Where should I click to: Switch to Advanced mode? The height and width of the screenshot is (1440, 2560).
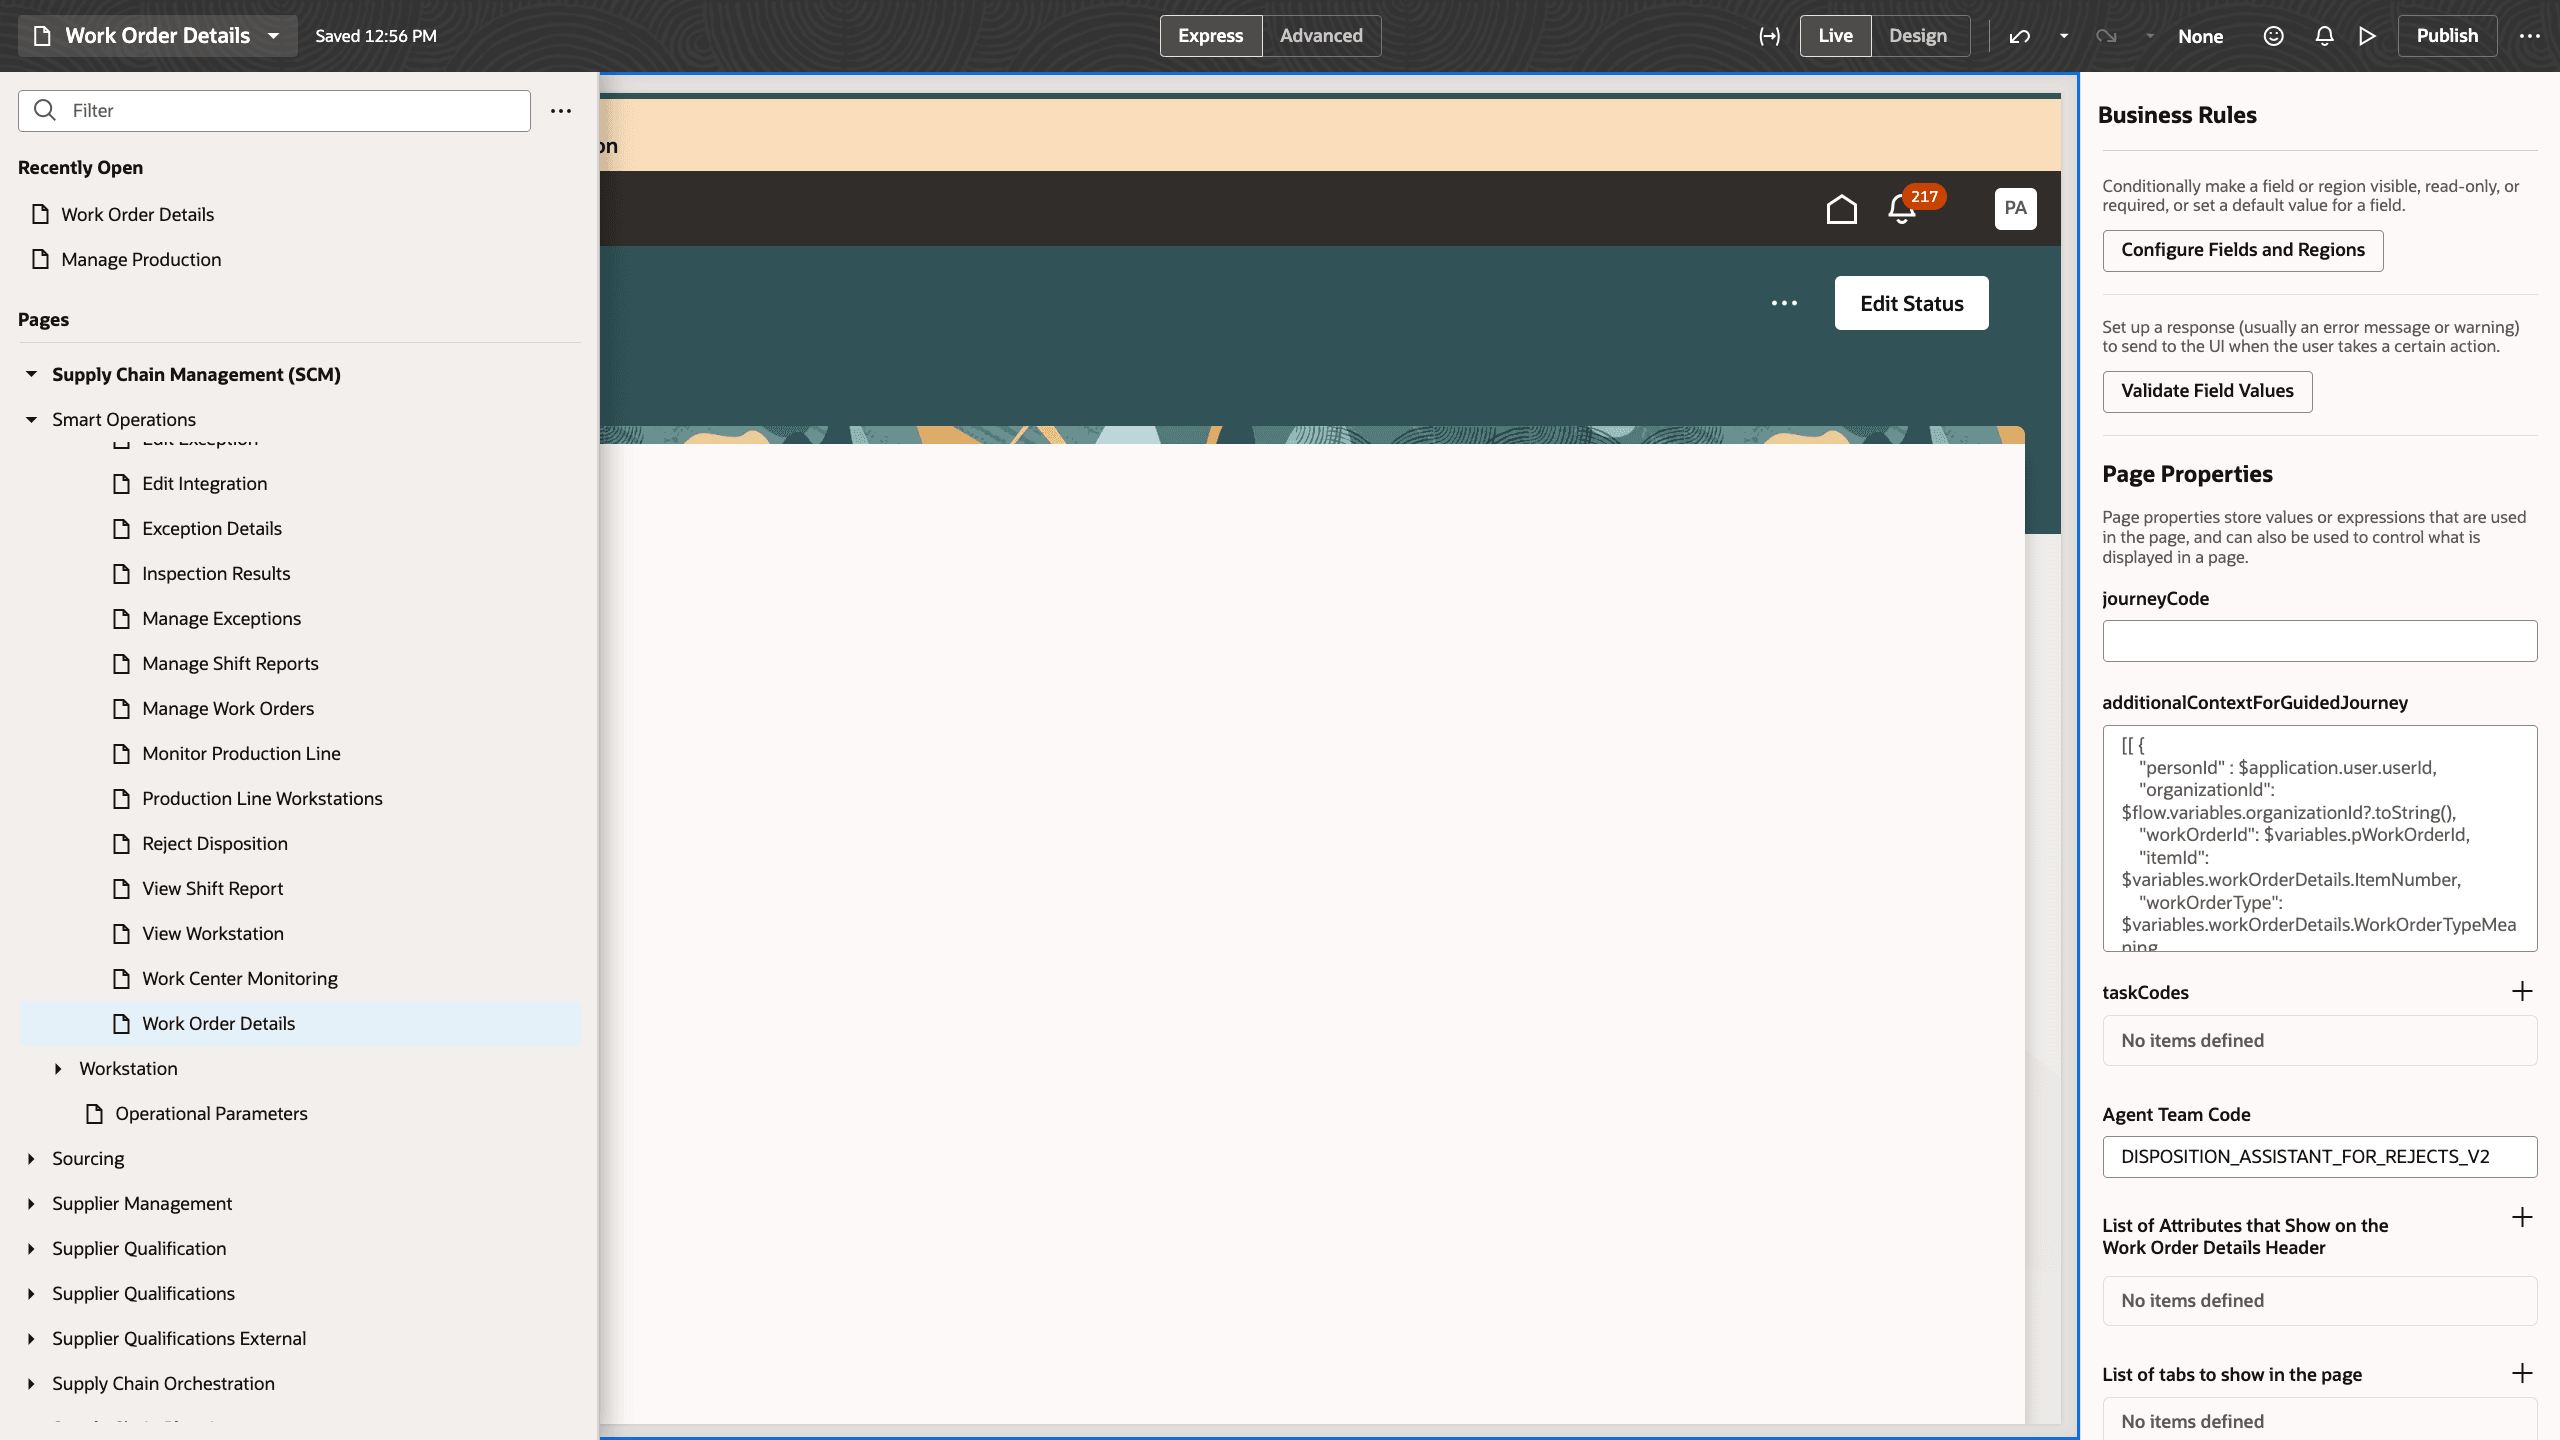pyautogui.click(x=1321, y=36)
